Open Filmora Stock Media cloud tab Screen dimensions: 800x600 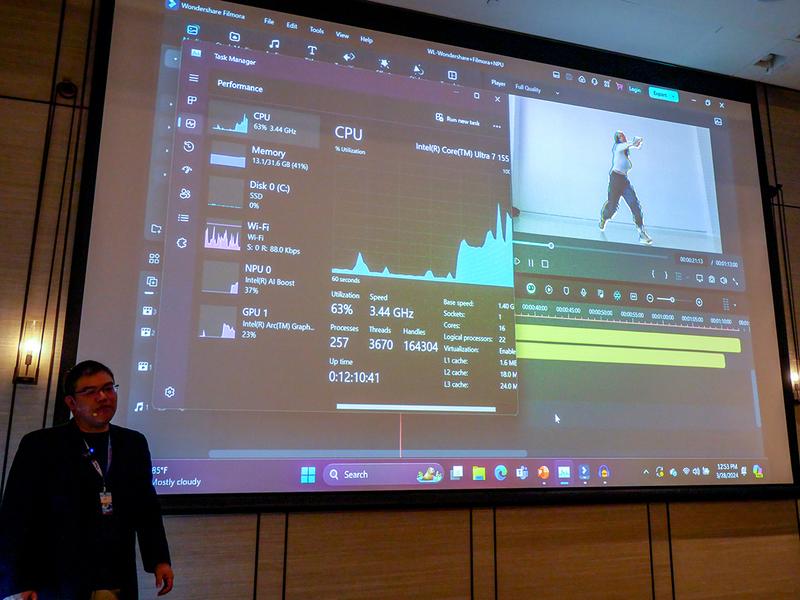click(234, 37)
